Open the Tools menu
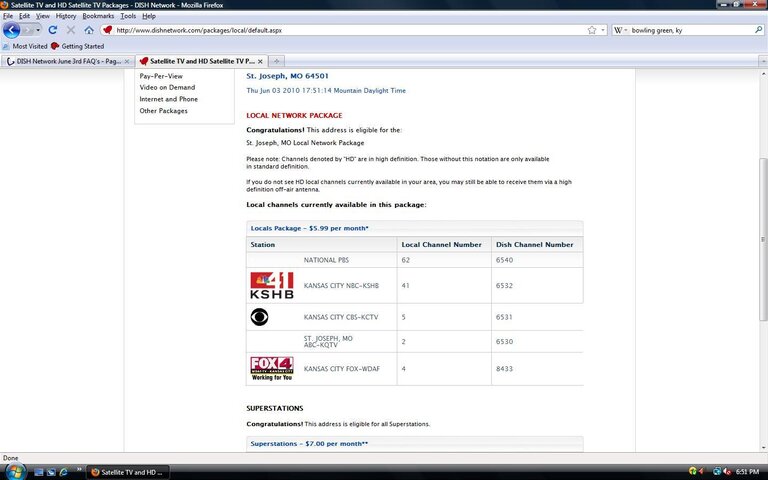 pos(128,16)
